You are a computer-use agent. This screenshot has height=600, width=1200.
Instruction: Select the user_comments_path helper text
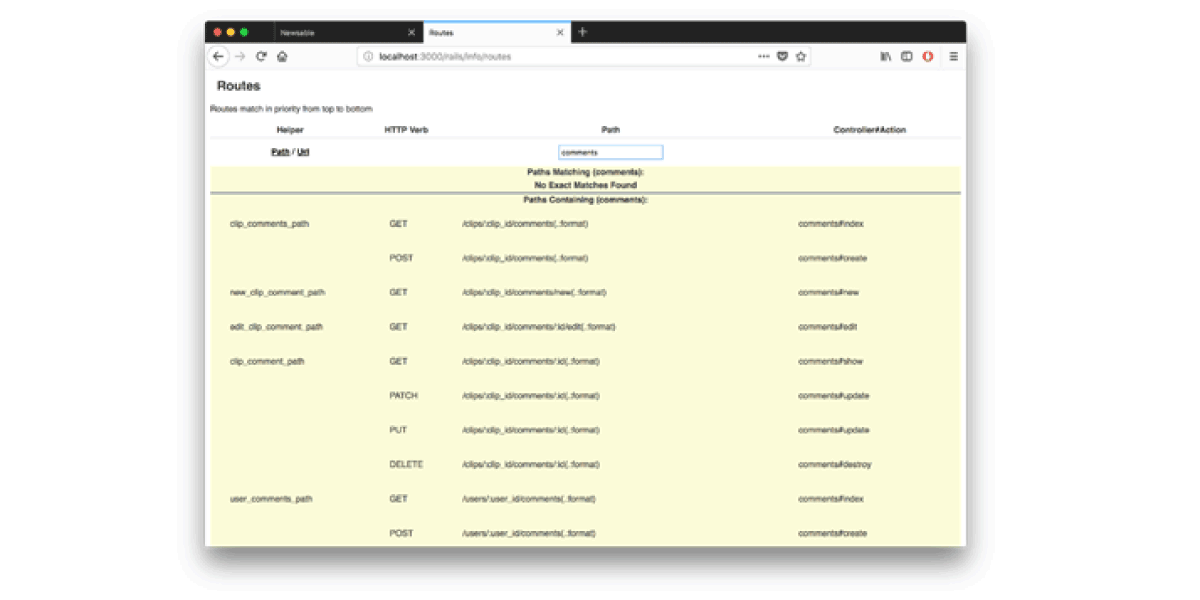click(271, 499)
